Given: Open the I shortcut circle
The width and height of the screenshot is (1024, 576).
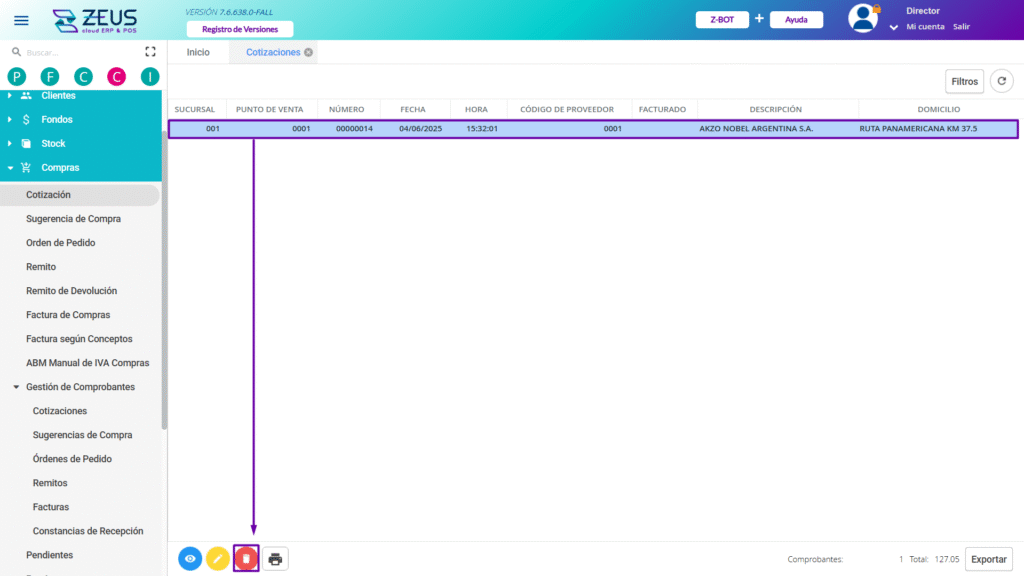Looking at the screenshot, I should click(150, 77).
